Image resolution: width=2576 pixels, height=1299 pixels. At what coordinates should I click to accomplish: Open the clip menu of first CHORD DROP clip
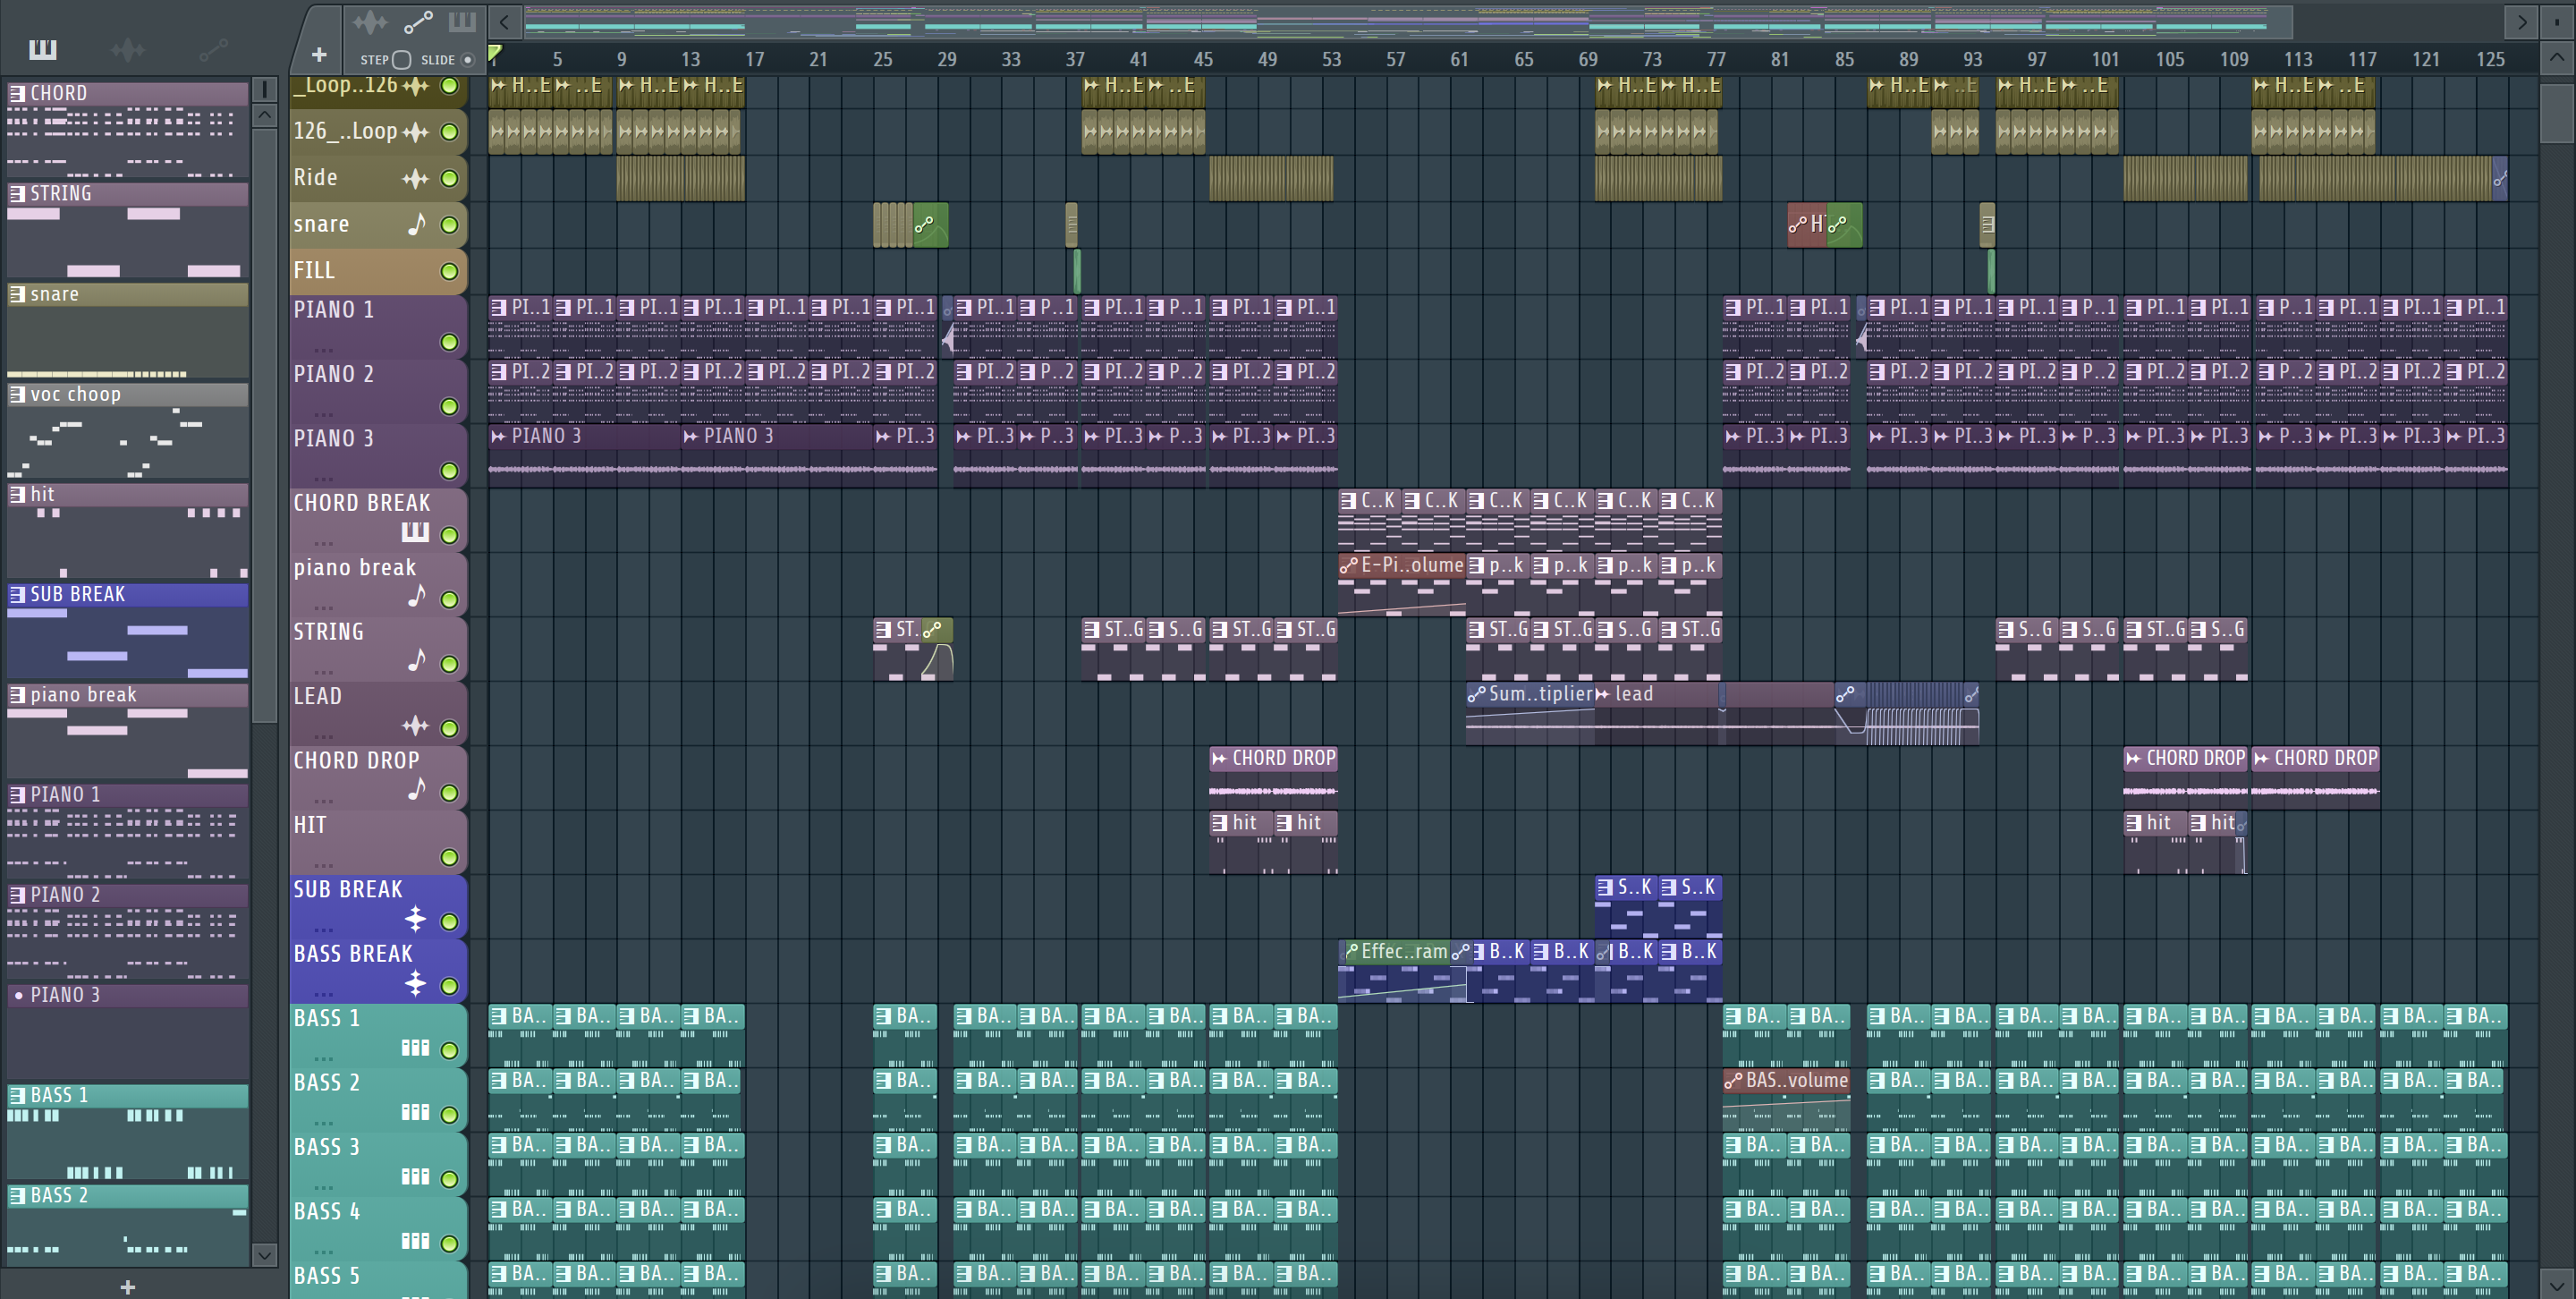point(1218,758)
